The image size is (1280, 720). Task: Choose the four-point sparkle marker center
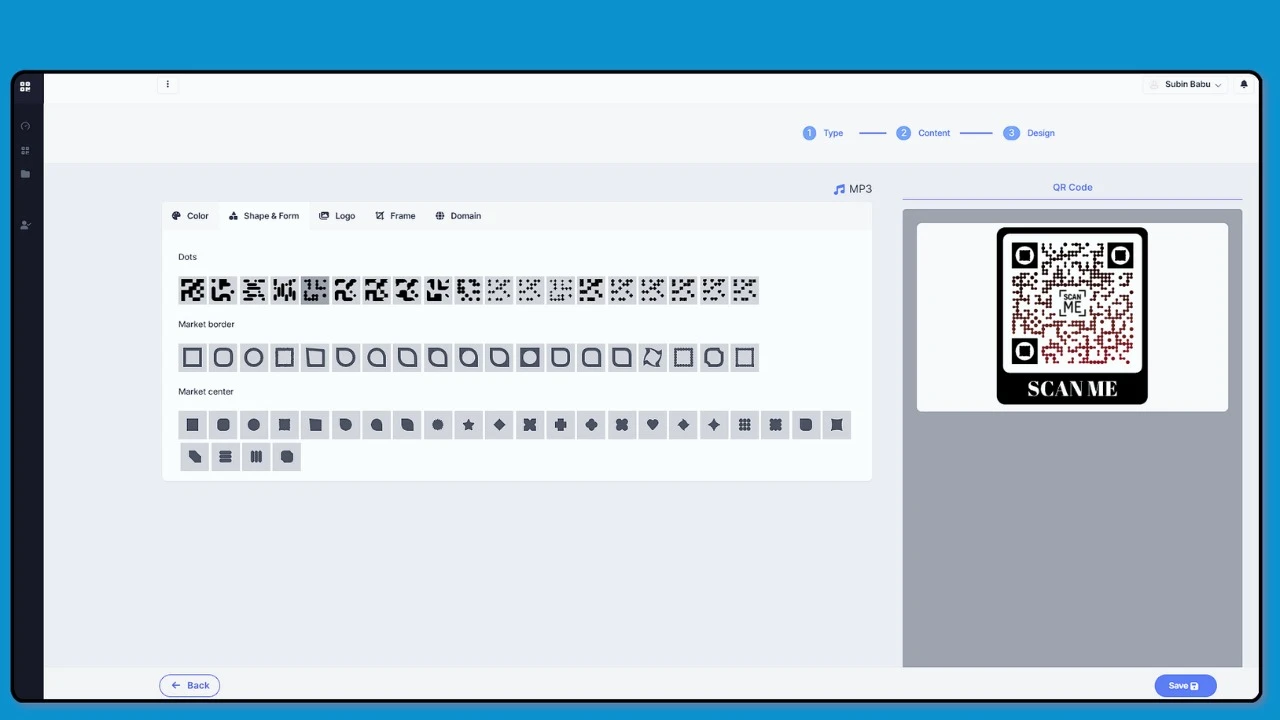pos(714,425)
